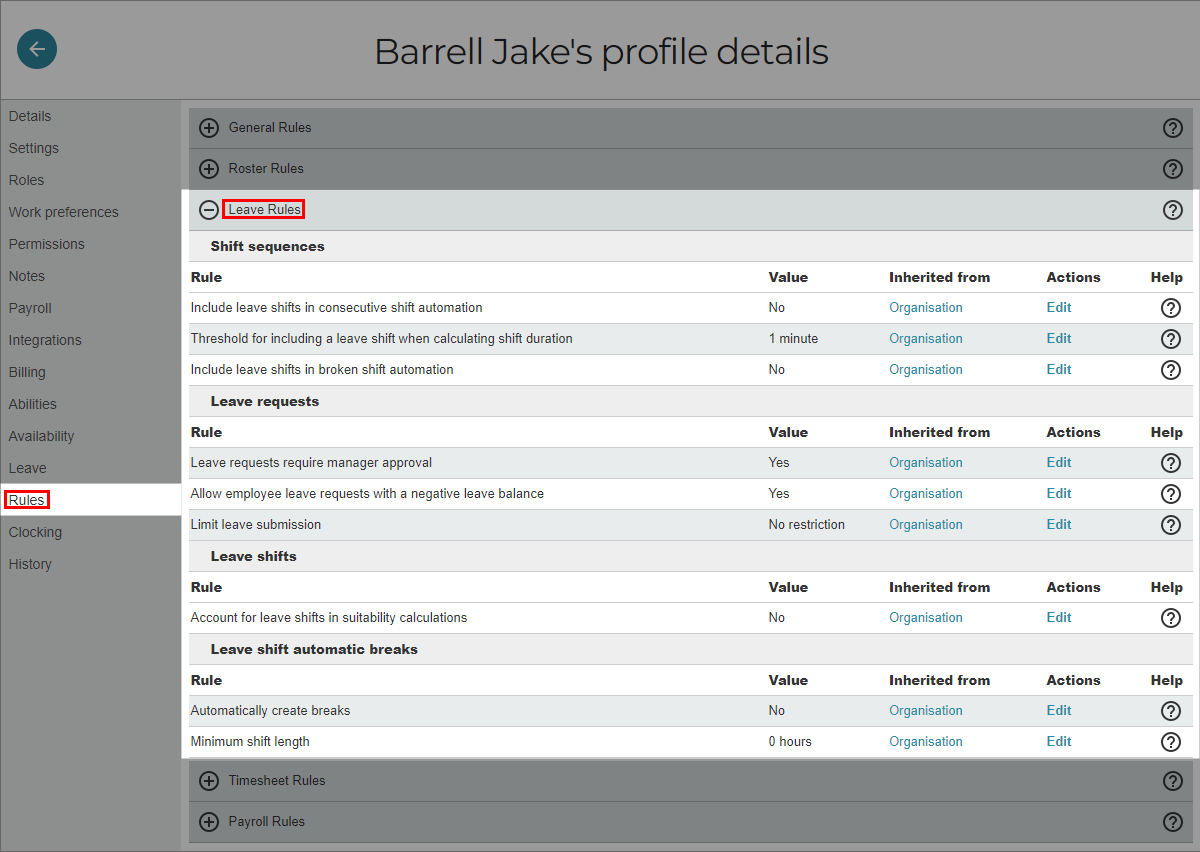Viewport: 1200px width, 852px height.
Task: Edit manager approval requirement rule
Action: coord(1059,463)
